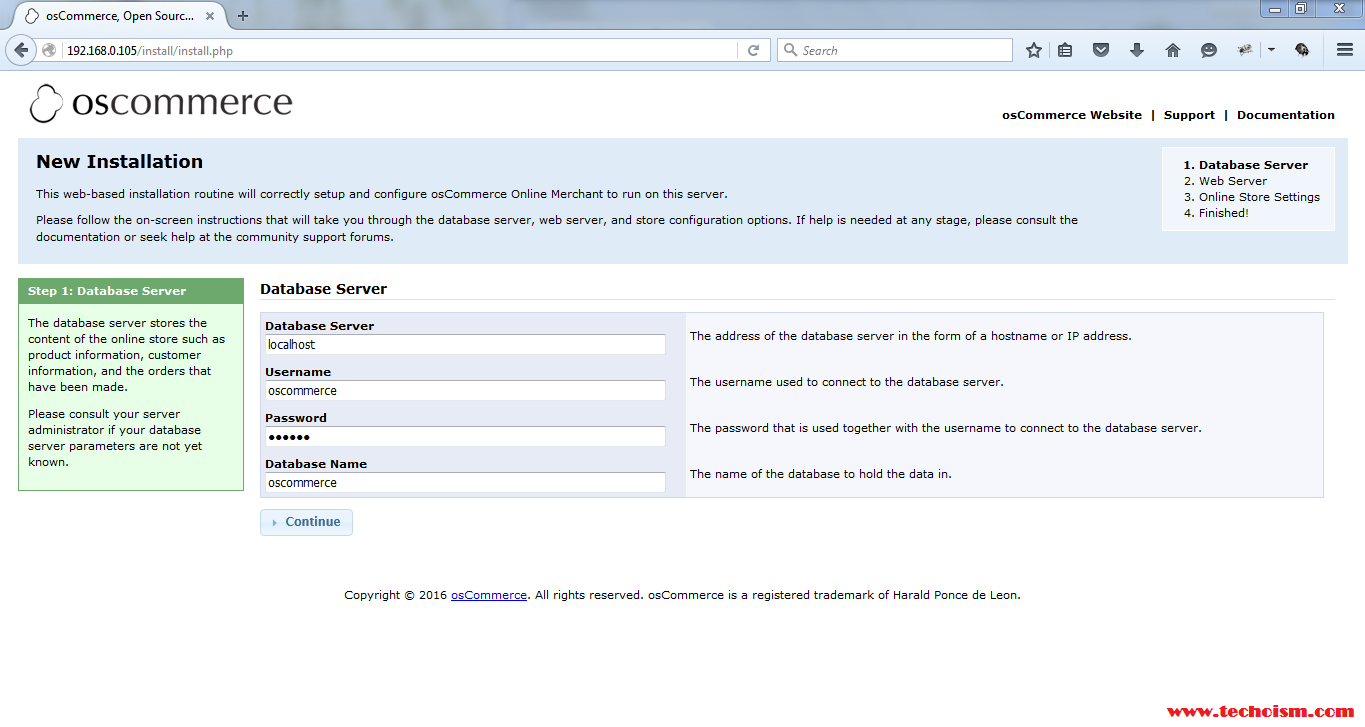Click the site identity globe icon
This screenshot has height=727, width=1365.
pos(49,50)
